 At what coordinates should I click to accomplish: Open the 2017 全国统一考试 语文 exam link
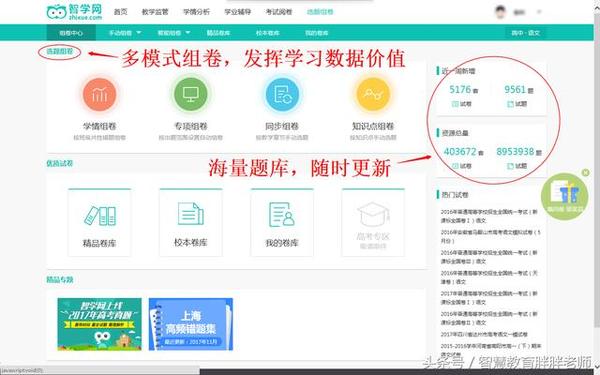[489, 297]
